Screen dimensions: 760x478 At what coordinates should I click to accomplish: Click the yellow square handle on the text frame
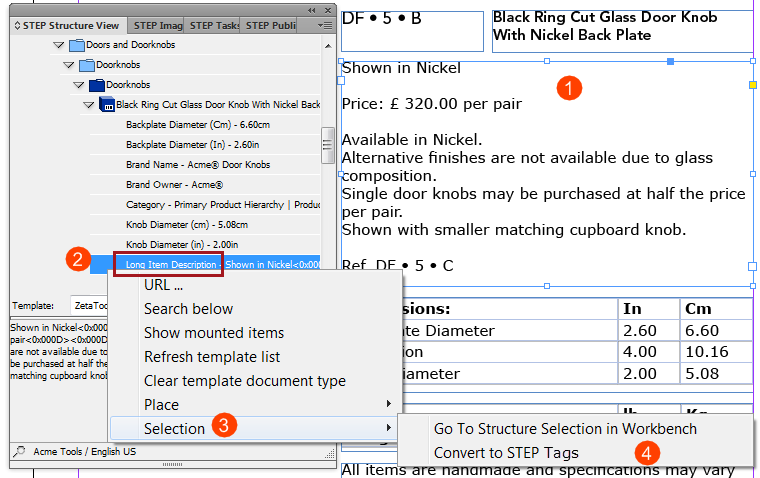tap(752, 85)
